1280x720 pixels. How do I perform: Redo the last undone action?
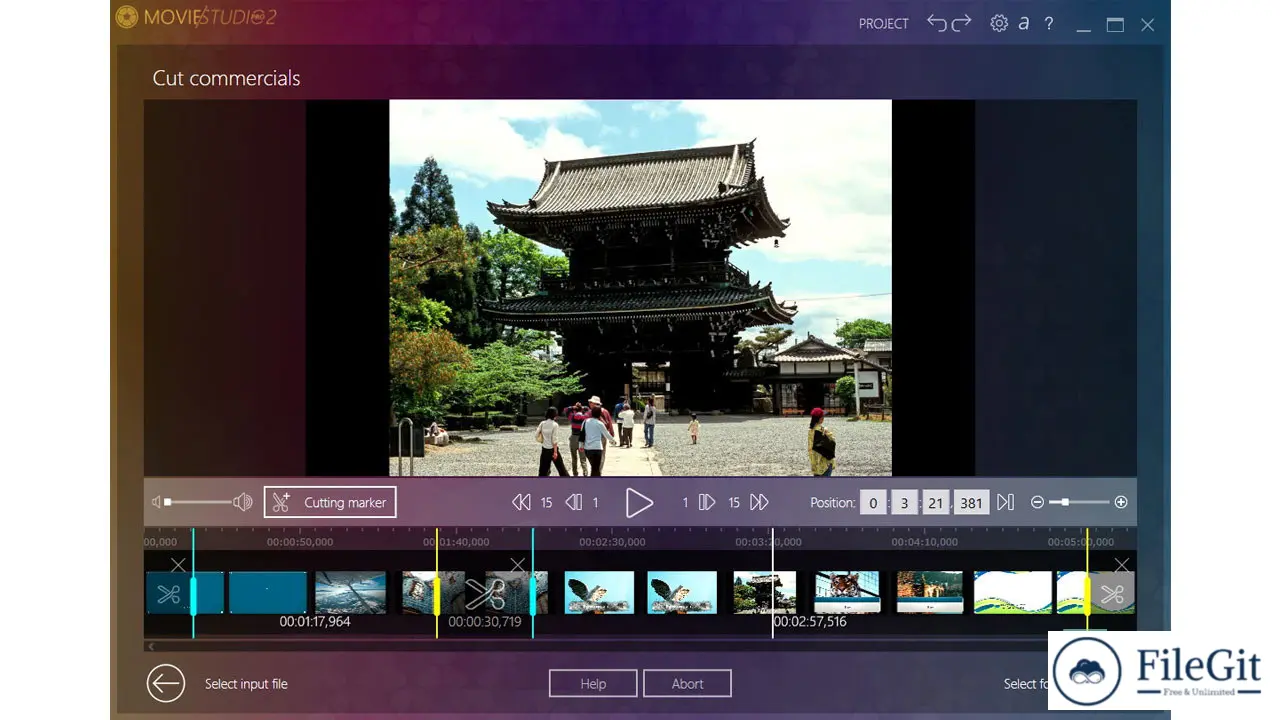962,23
